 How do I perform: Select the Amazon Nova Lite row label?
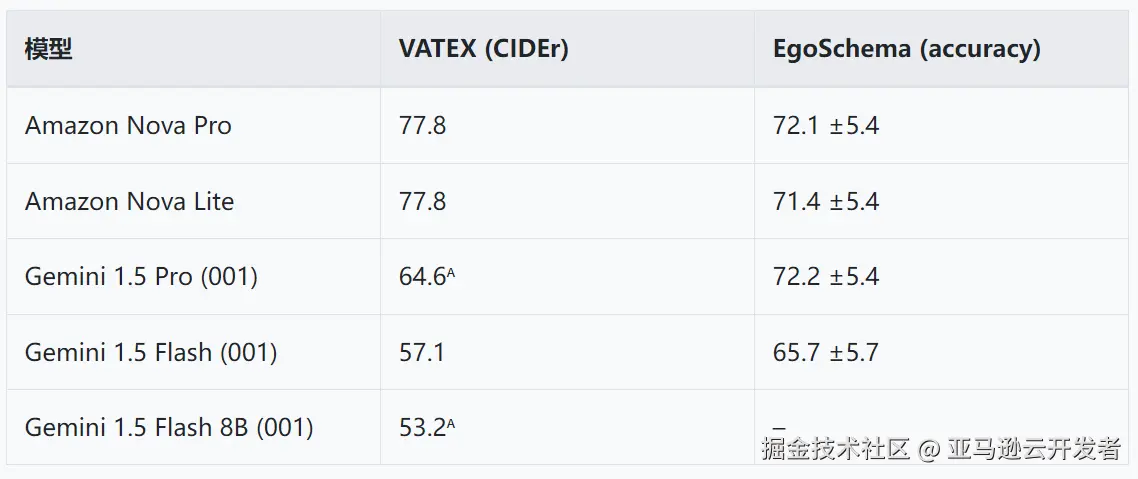pyautogui.click(x=129, y=201)
